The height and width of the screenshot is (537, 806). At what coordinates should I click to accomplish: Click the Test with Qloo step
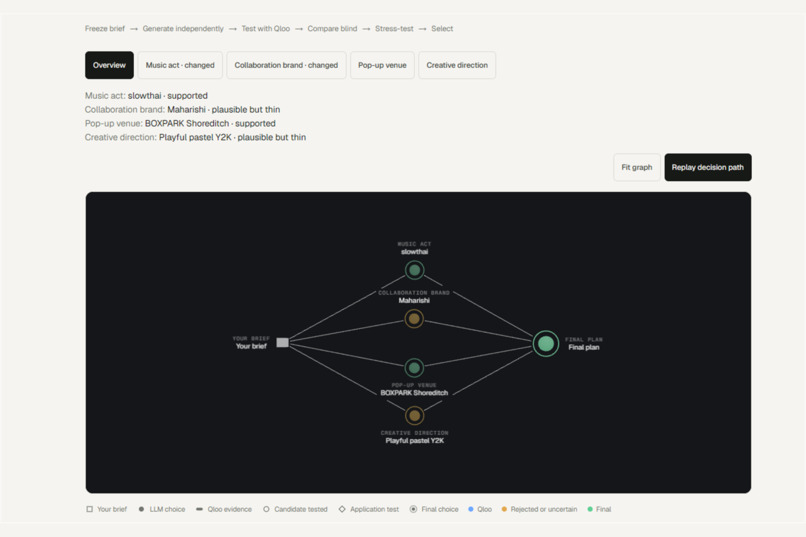click(266, 29)
